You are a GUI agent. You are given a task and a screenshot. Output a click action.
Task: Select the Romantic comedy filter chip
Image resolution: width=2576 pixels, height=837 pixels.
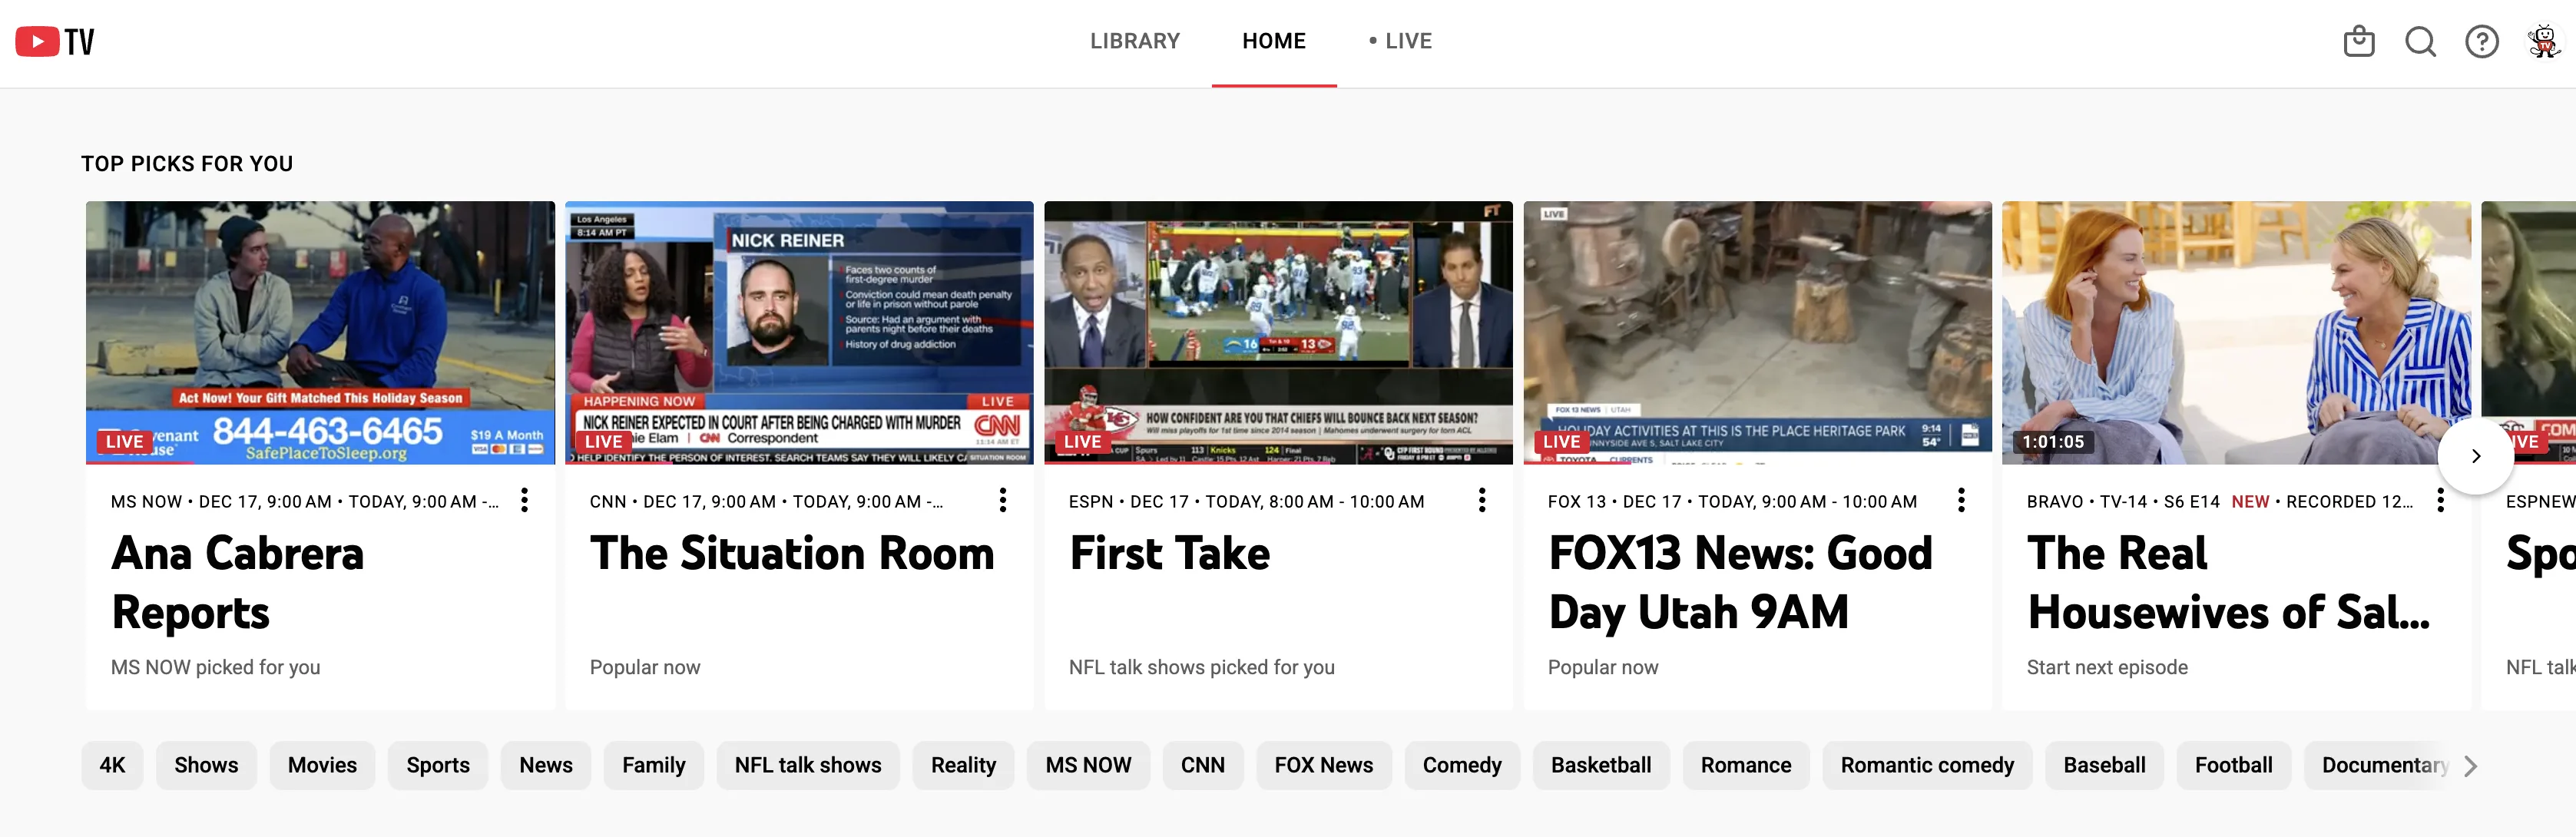click(x=1927, y=765)
